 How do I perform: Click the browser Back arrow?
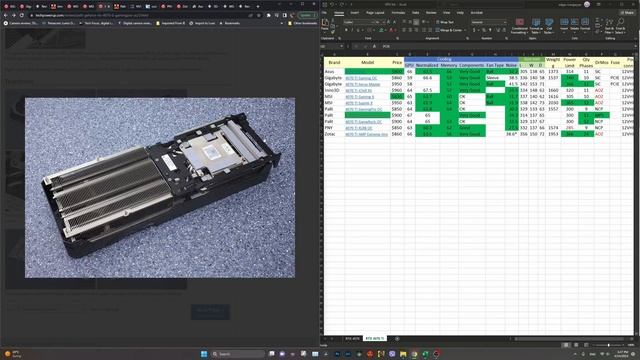[6, 15]
